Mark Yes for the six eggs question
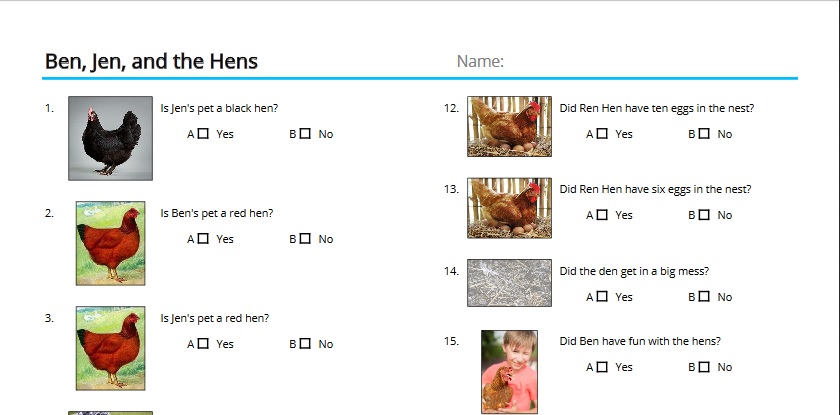The width and height of the screenshot is (840, 415). [602, 215]
